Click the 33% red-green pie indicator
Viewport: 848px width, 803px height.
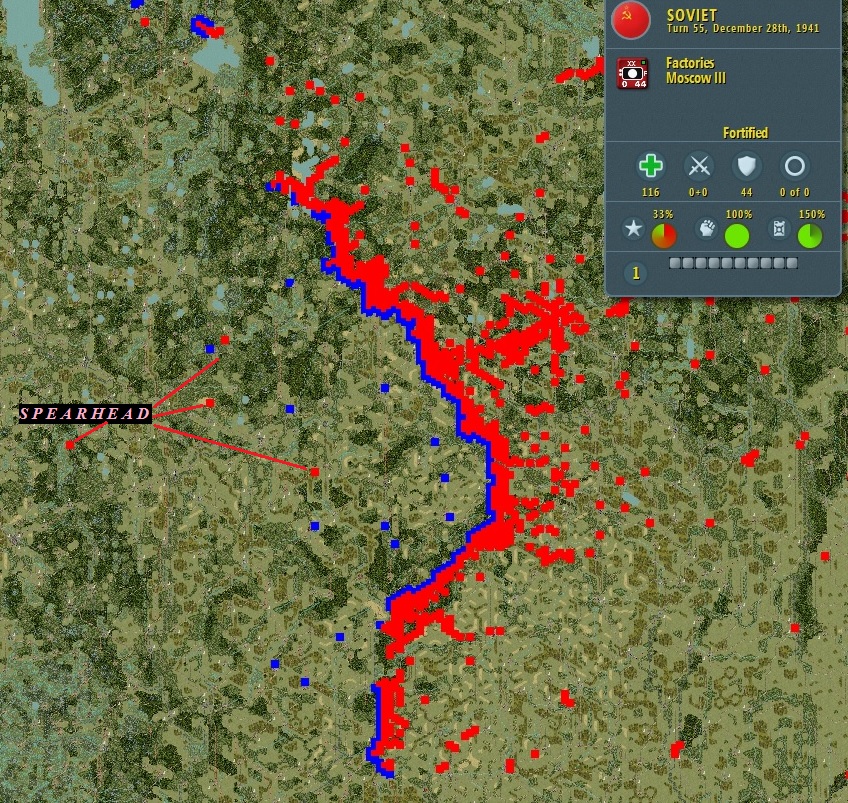click(x=664, y=236)
